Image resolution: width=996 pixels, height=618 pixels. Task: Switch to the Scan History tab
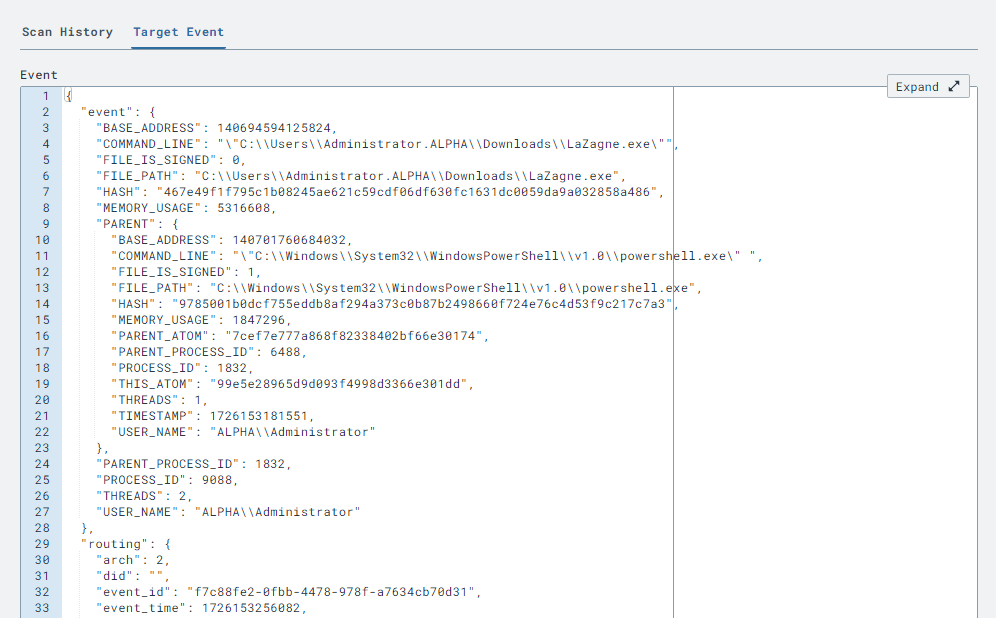click(x=67, y=32)
